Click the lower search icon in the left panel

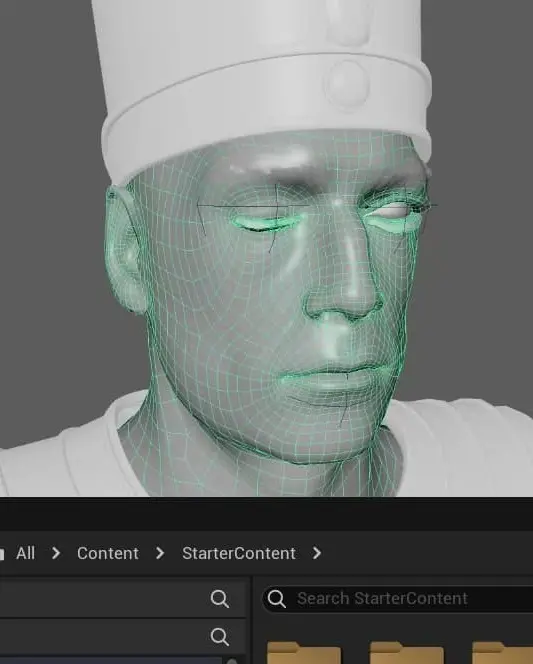[x=220, y=637]
